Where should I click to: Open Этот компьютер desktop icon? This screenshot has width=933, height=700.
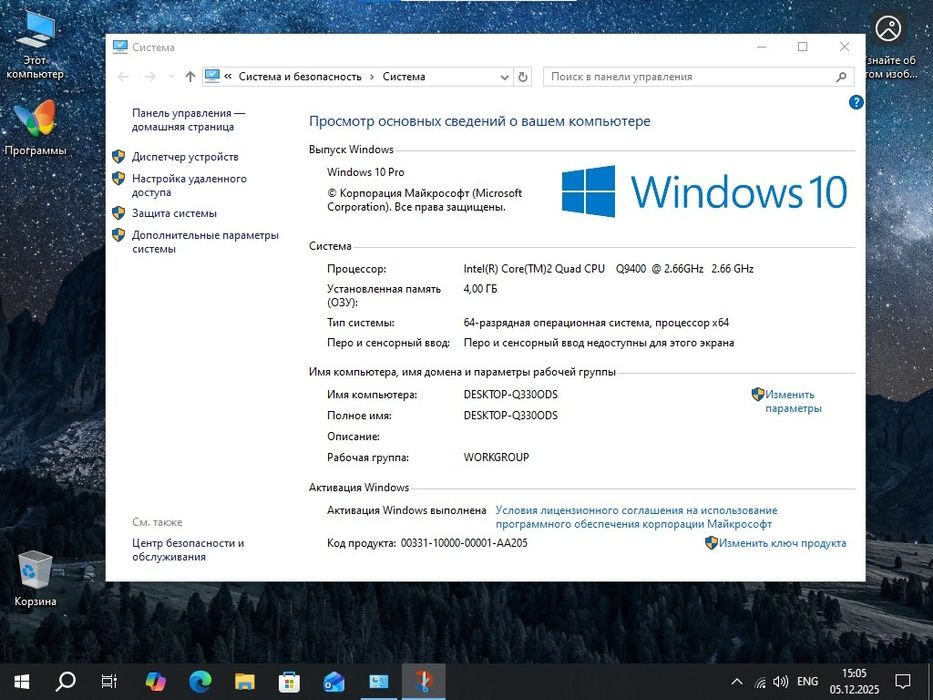pyautogui.click(x=35, y=45)
